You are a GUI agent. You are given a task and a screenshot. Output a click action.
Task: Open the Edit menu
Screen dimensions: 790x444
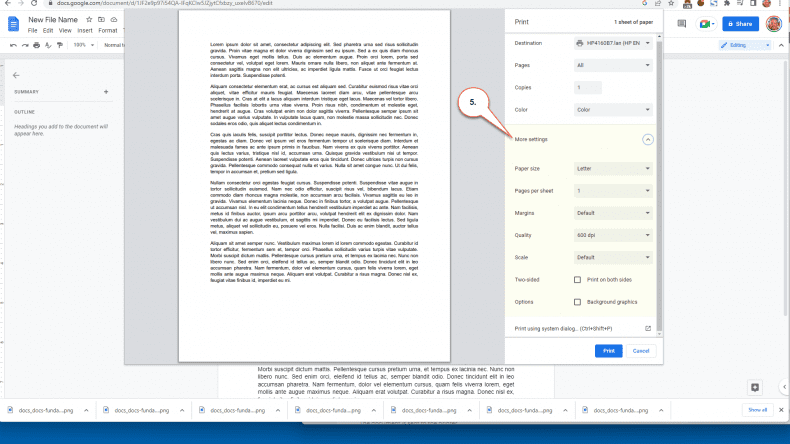(48, 31)
